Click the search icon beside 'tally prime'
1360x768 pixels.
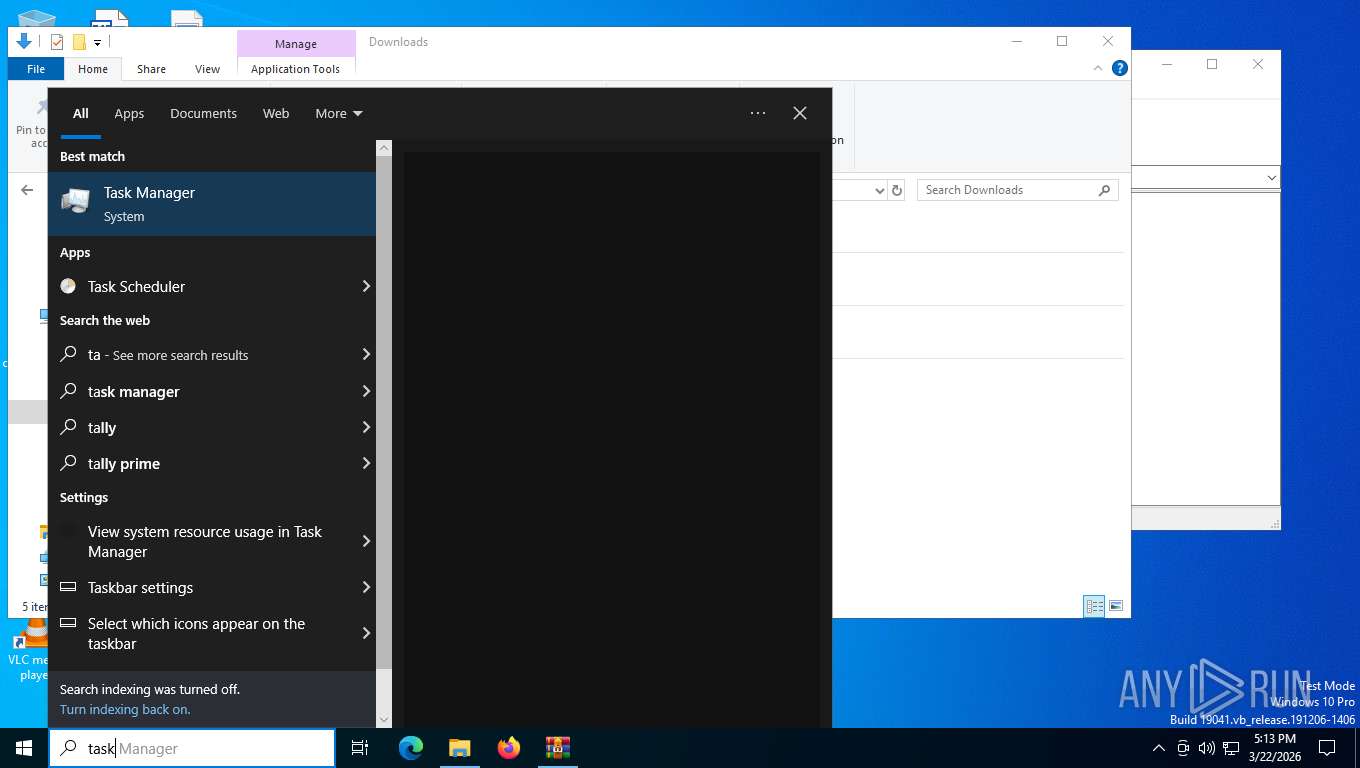pos(68,463)
